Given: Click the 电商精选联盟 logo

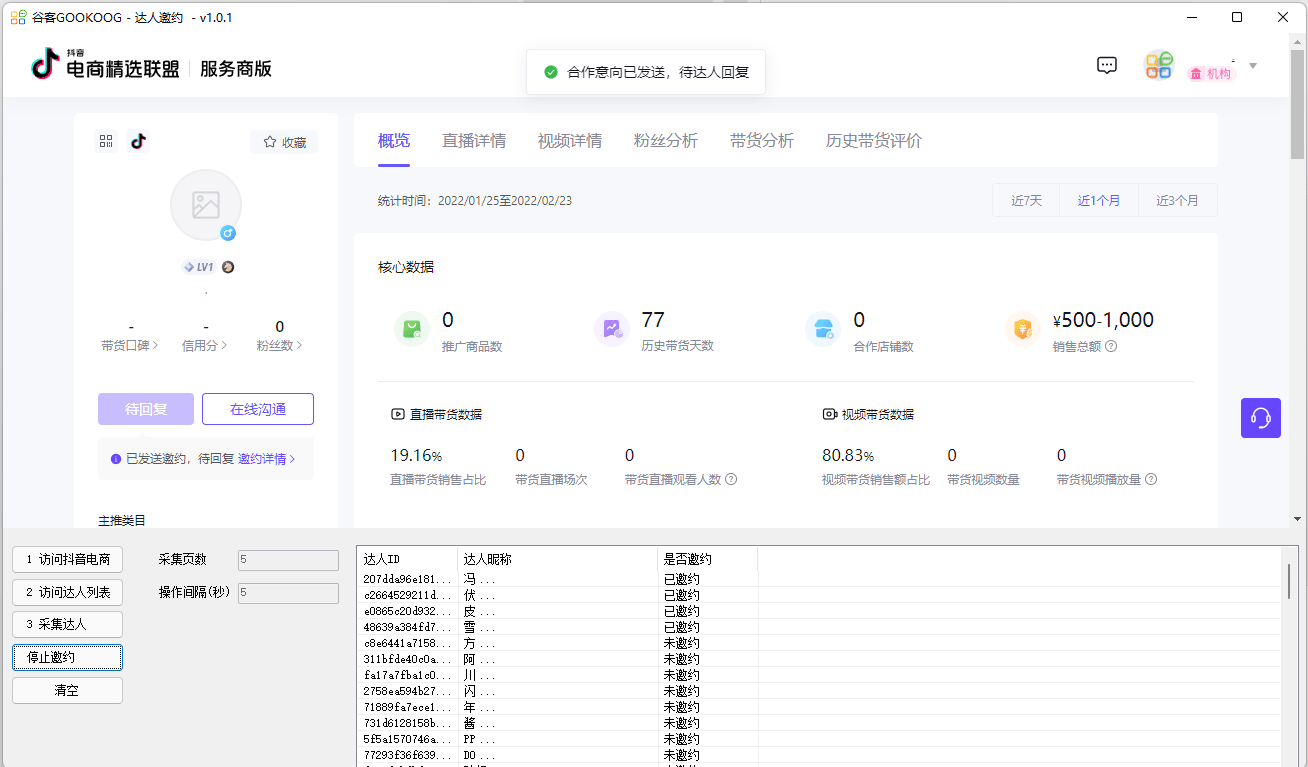Looking at the screenshot, I should [106, 65].
